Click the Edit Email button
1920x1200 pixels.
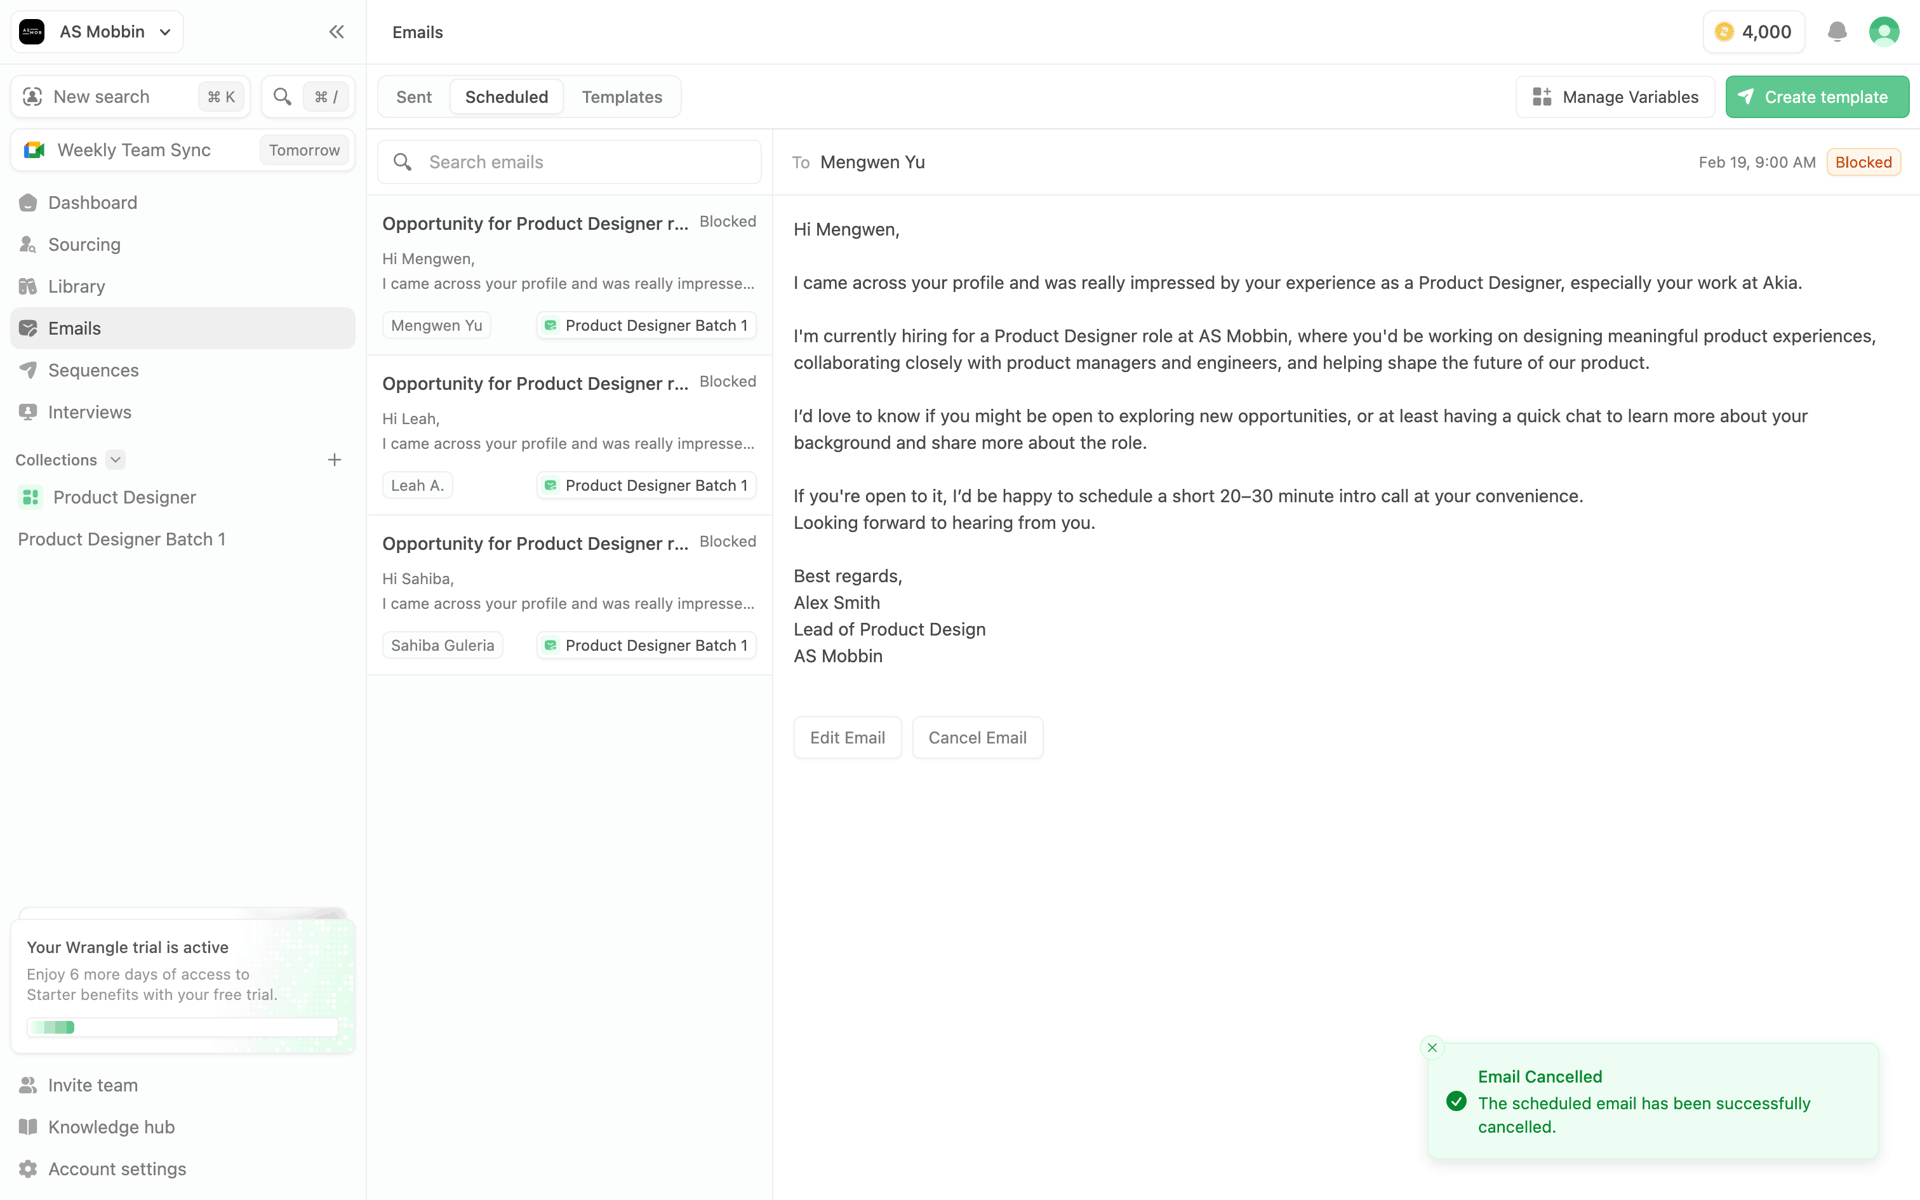(848, 738)
